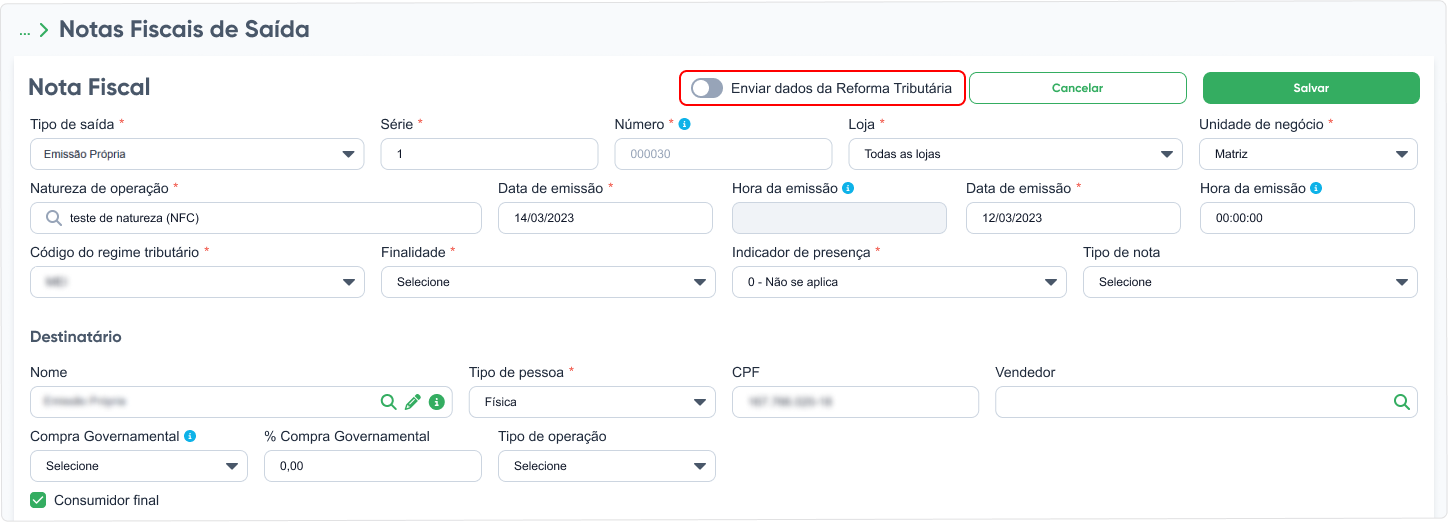Click the Vendedor input field
The width and height of the screenshot is (1448, 522).
1206,402
